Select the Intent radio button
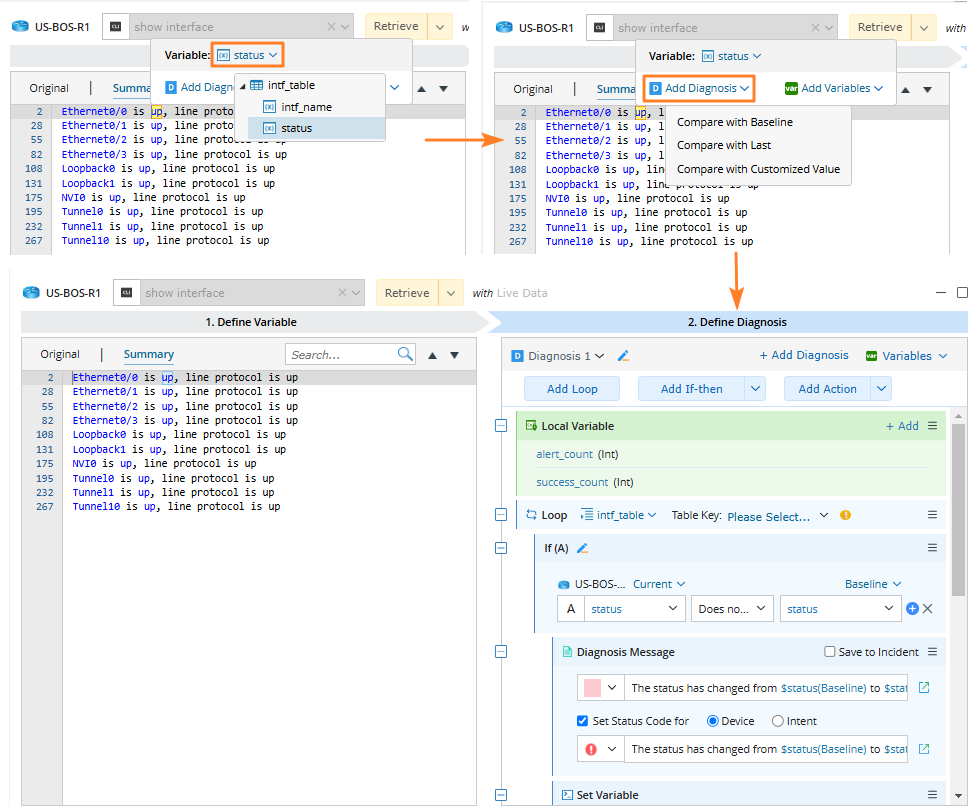This screenshot has height=810, width=972. click(777, 721)
